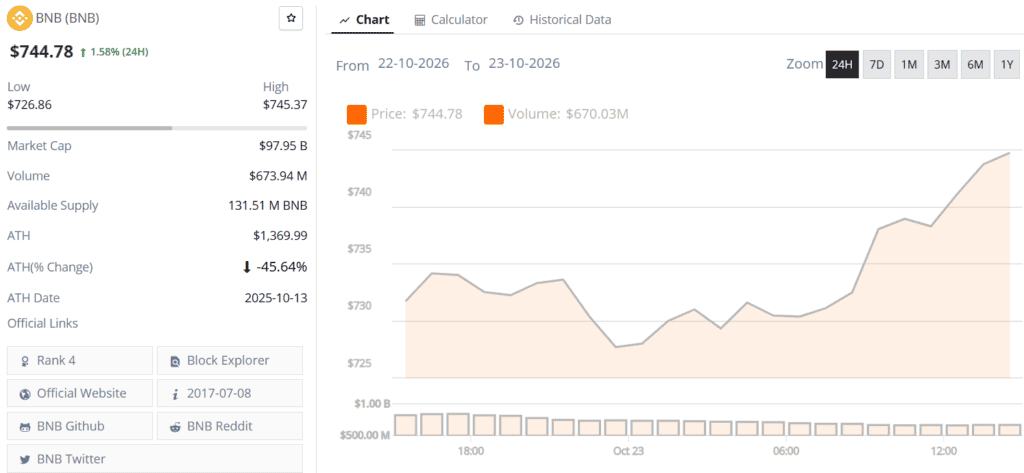Click the Low price $726.86

(29, 105)
